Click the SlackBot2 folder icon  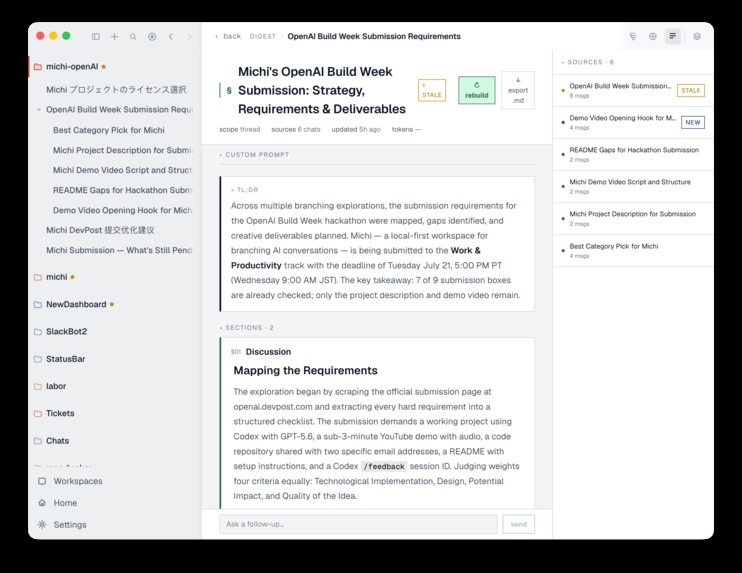click(38, 332)
